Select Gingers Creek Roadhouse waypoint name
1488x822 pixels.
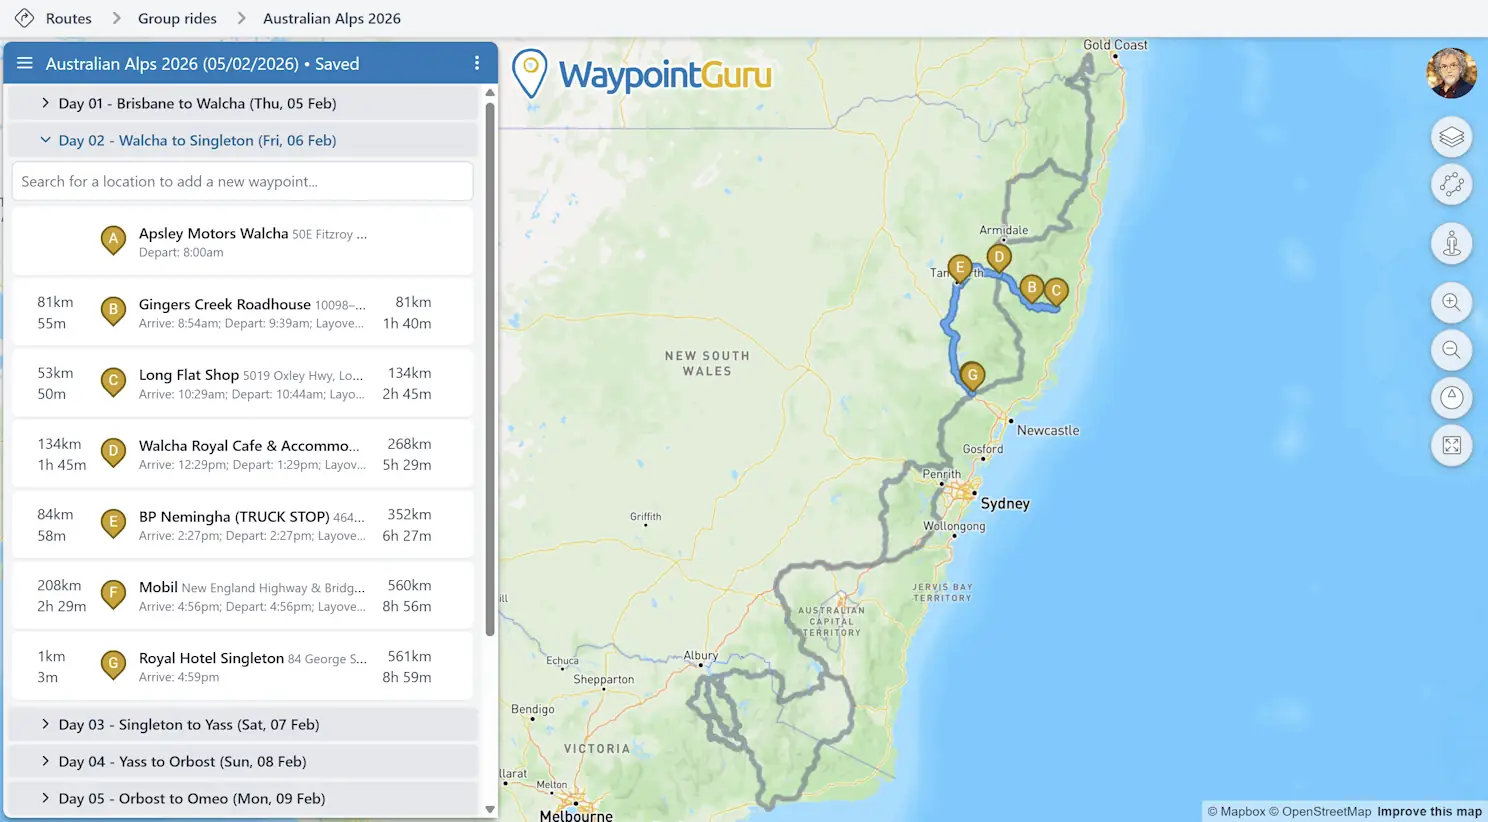point(225,304)
